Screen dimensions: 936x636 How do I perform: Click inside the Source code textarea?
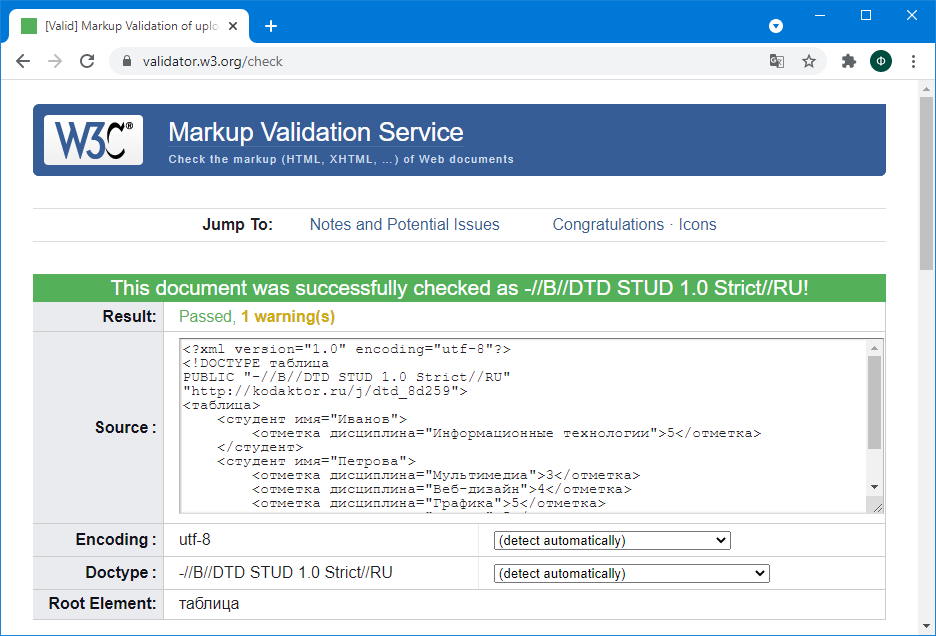click(523, 426)
